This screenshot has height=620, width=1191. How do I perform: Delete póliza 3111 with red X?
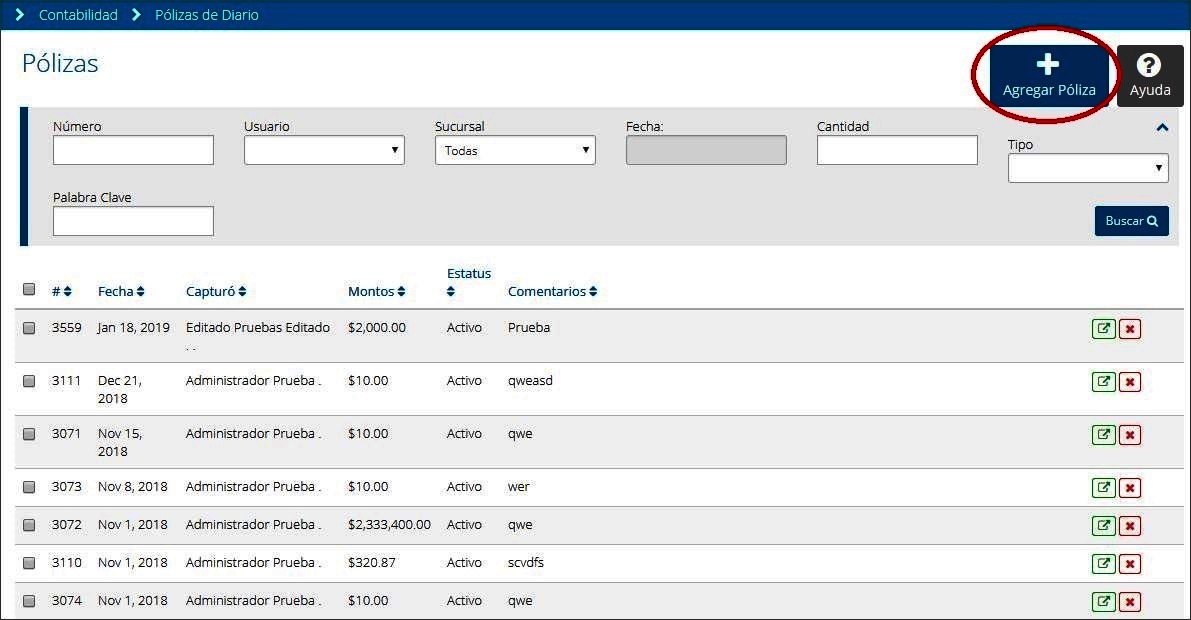[x=1129, y=381]
